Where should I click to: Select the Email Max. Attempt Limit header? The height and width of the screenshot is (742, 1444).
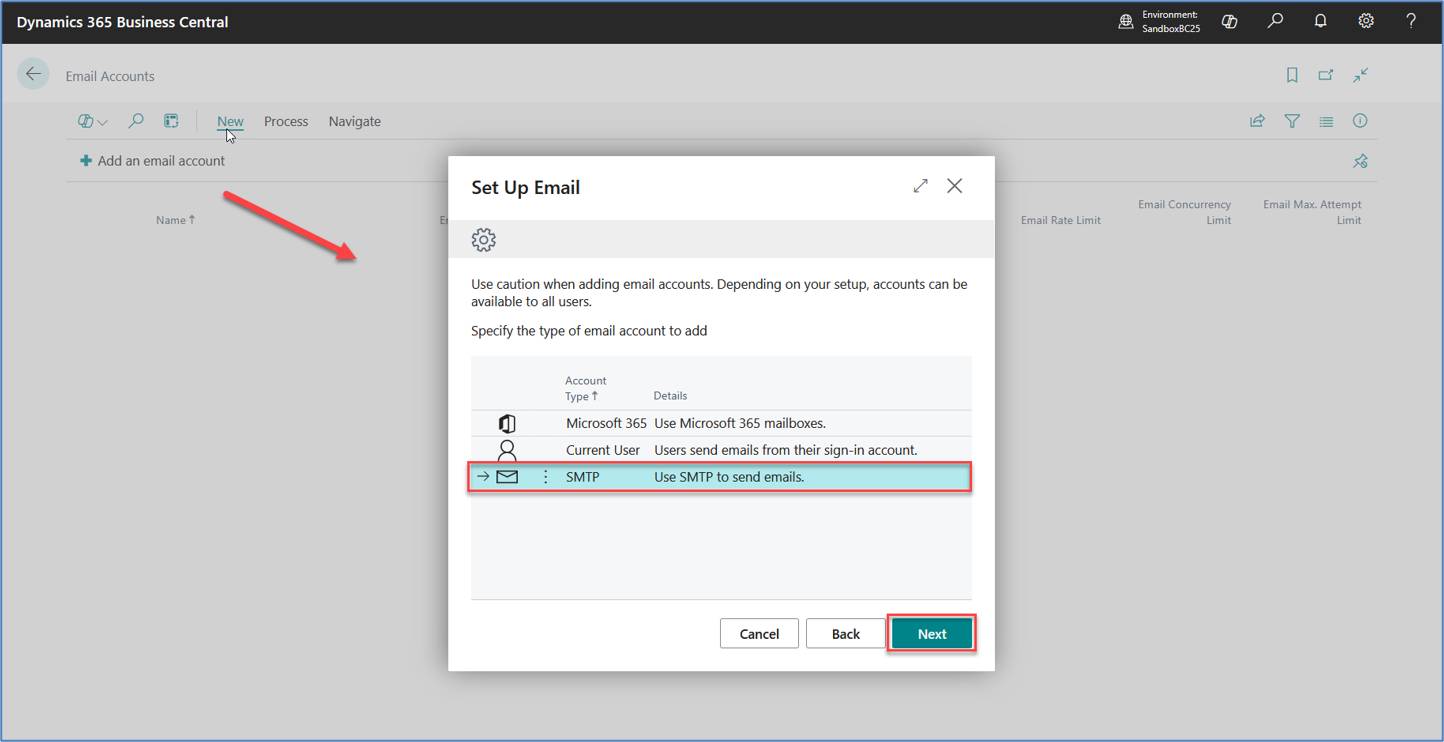coord(1312,212)
